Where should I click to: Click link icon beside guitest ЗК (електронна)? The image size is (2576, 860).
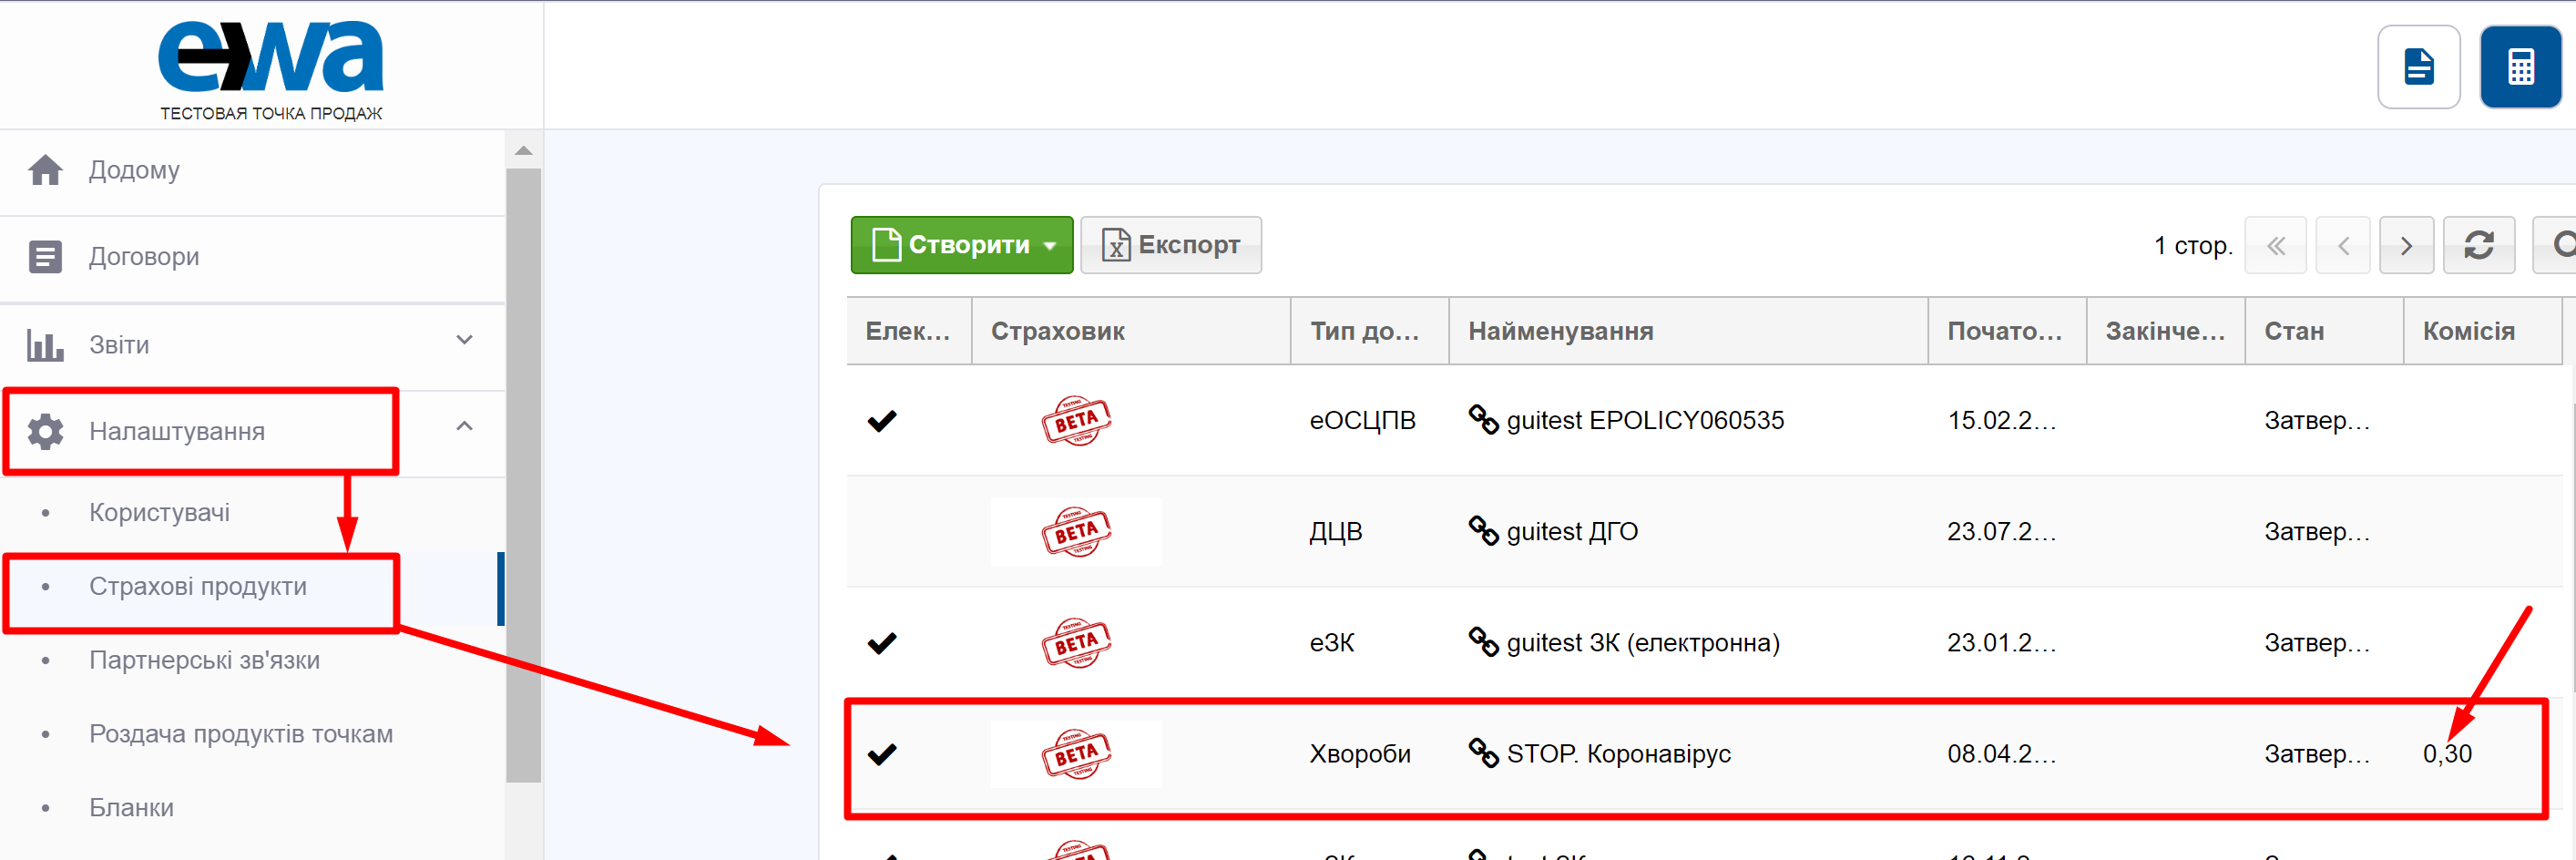click(x=1483, y=642)
